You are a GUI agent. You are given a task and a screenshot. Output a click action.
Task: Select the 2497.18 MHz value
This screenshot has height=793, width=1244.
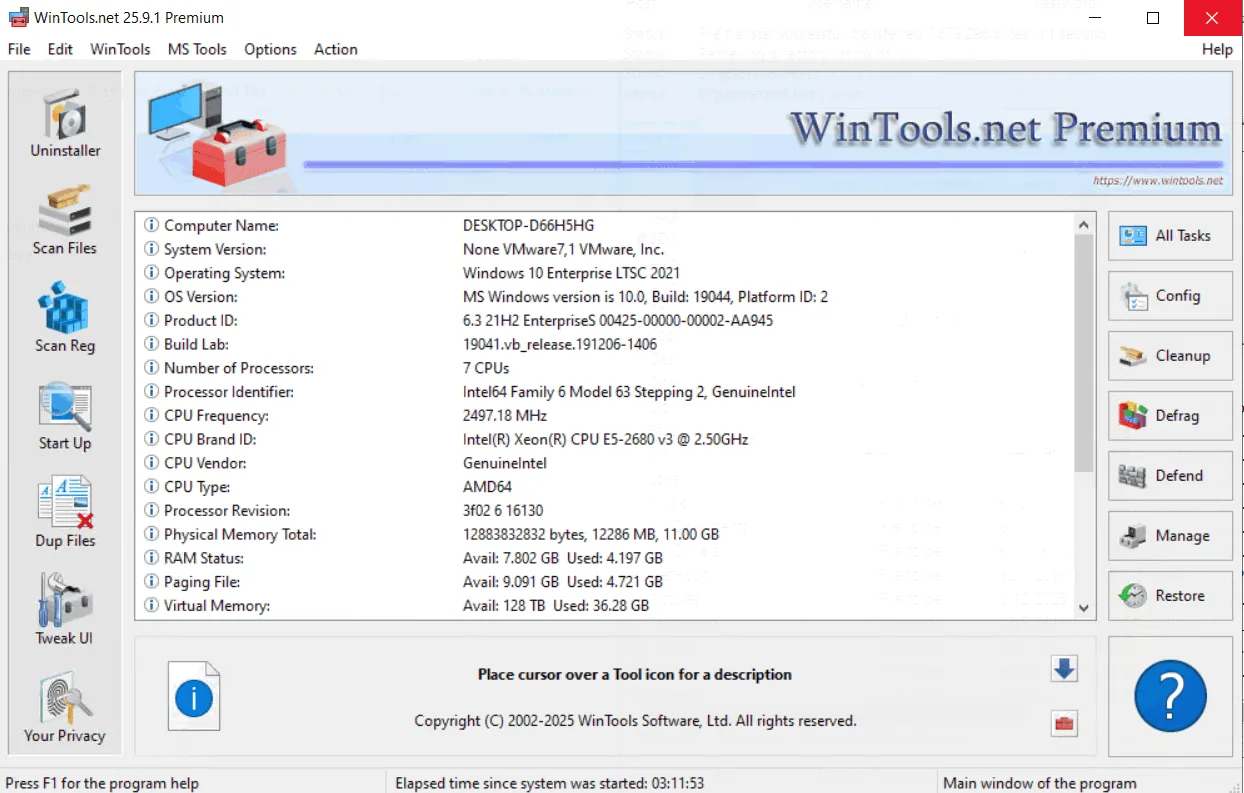pos(505,415)
